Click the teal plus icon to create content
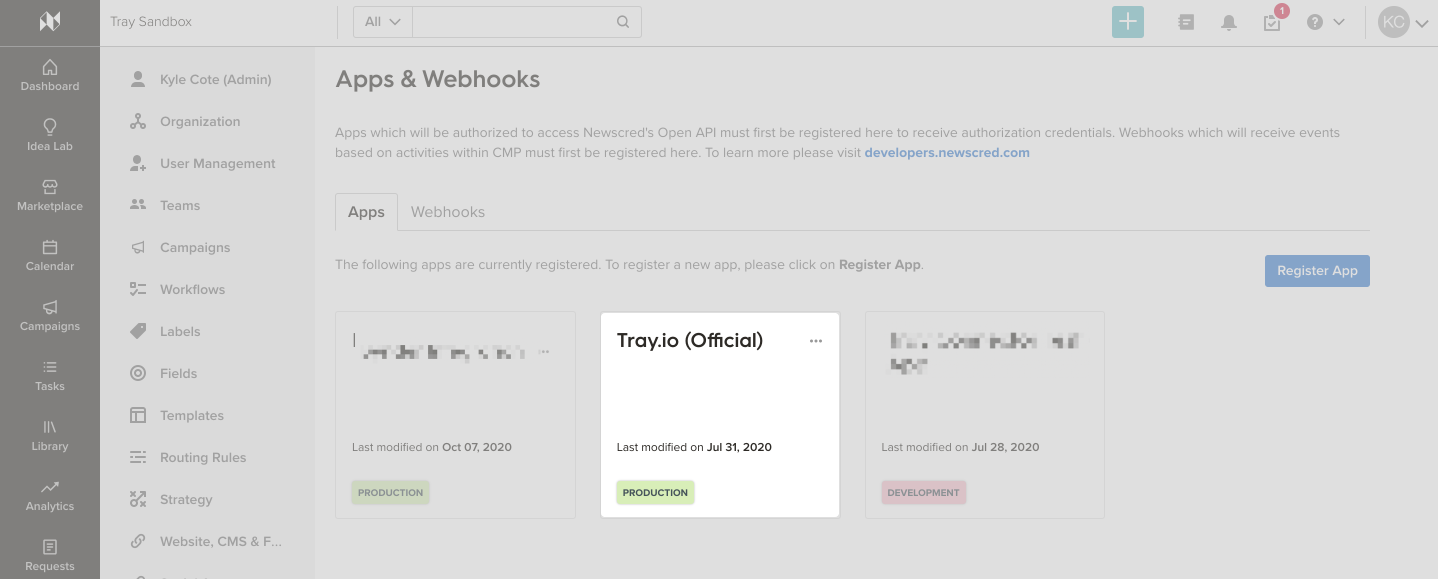 [x=1128, y=21]
